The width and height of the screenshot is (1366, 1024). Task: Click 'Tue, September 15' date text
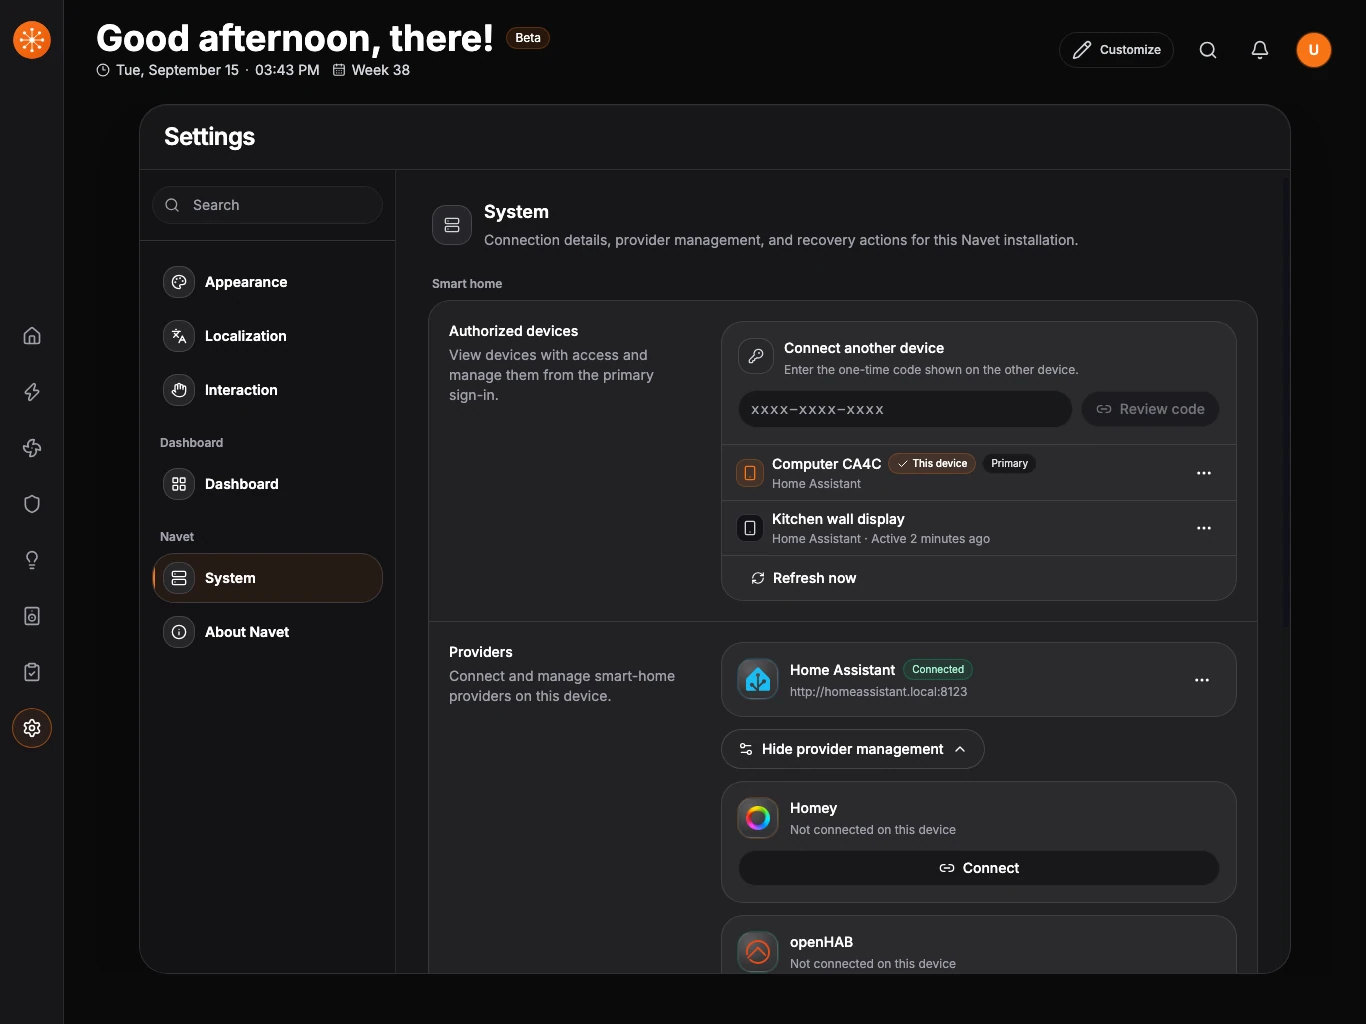178,70
